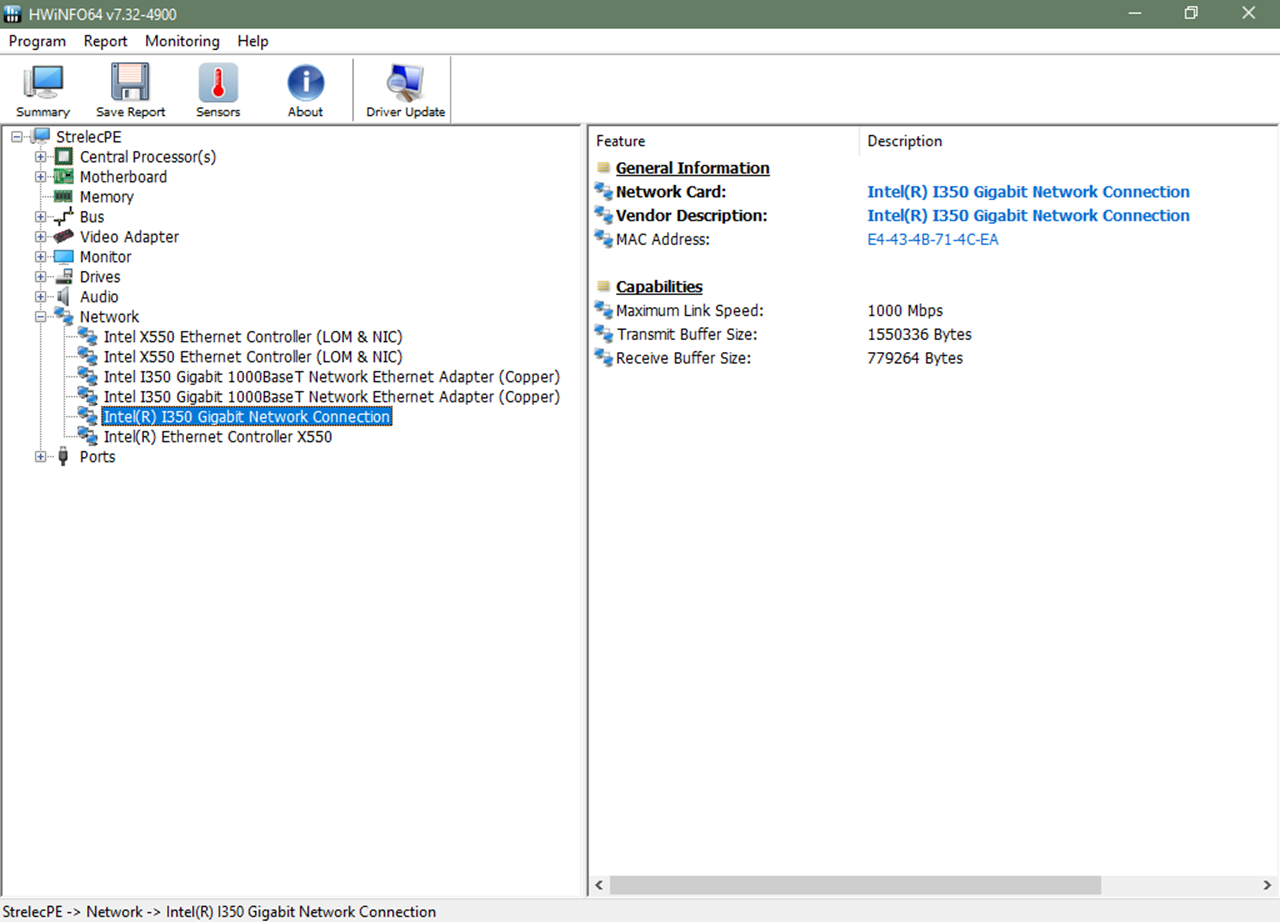This screenshot has width=1280, height=922.
Task: Click the Drives tree icon
Action: tap(63, 277)
